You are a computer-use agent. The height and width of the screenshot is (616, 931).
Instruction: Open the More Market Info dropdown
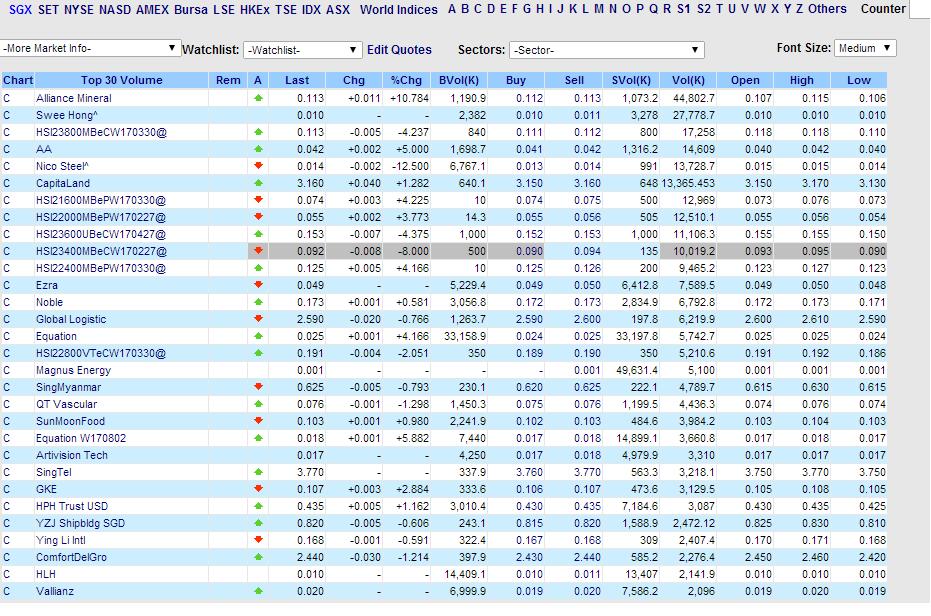click(x=90, y=48)
